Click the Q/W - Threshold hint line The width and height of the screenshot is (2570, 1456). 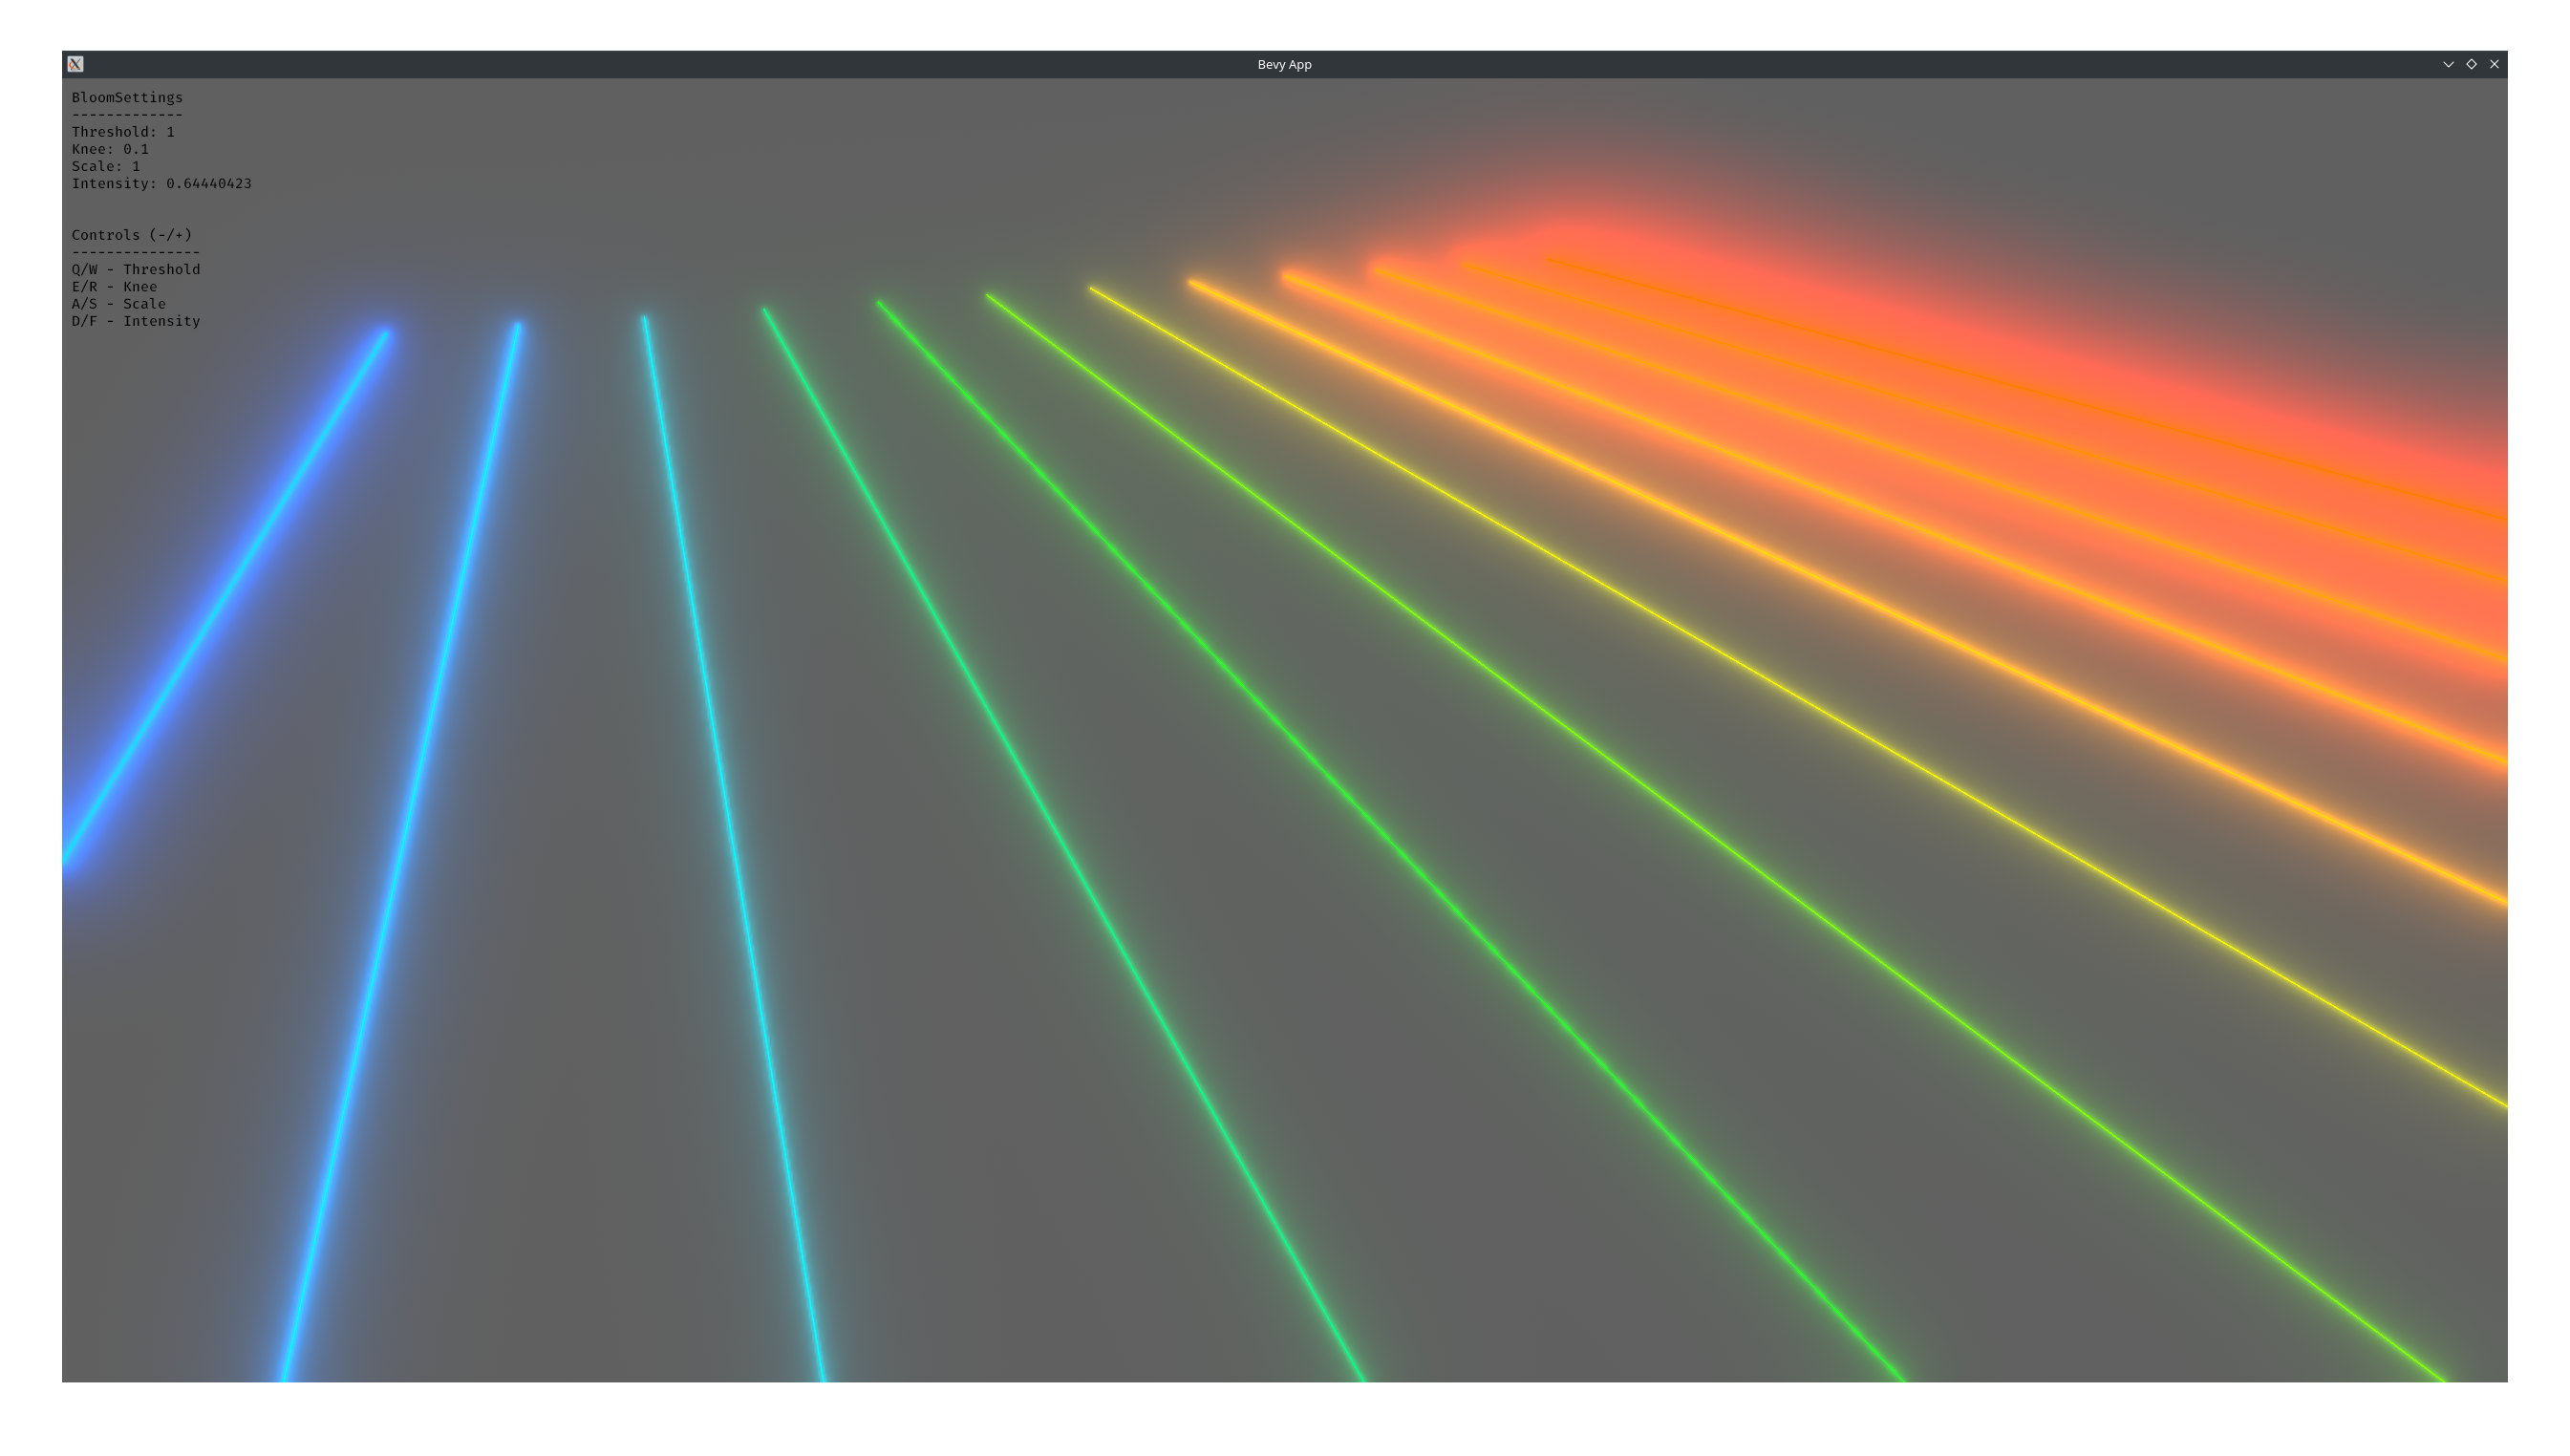coord(136,269)
